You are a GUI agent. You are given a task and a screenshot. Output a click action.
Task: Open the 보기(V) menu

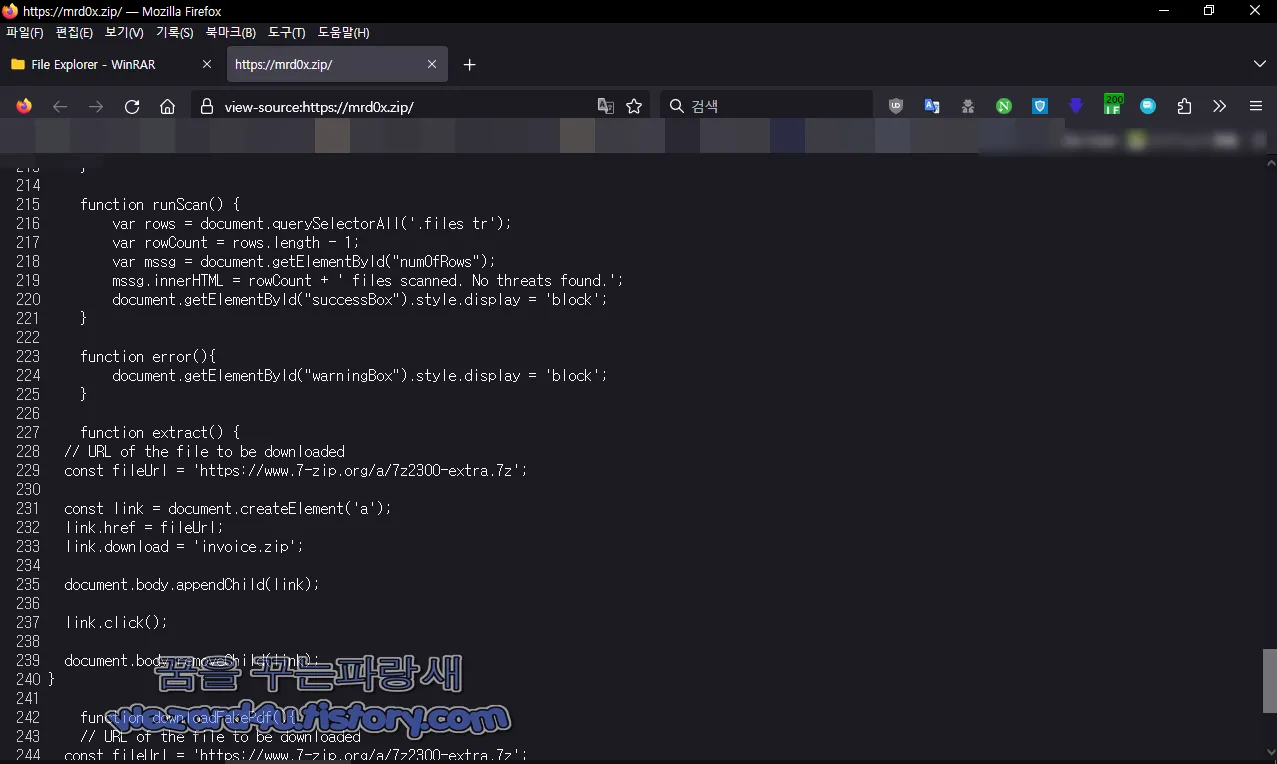124,33
